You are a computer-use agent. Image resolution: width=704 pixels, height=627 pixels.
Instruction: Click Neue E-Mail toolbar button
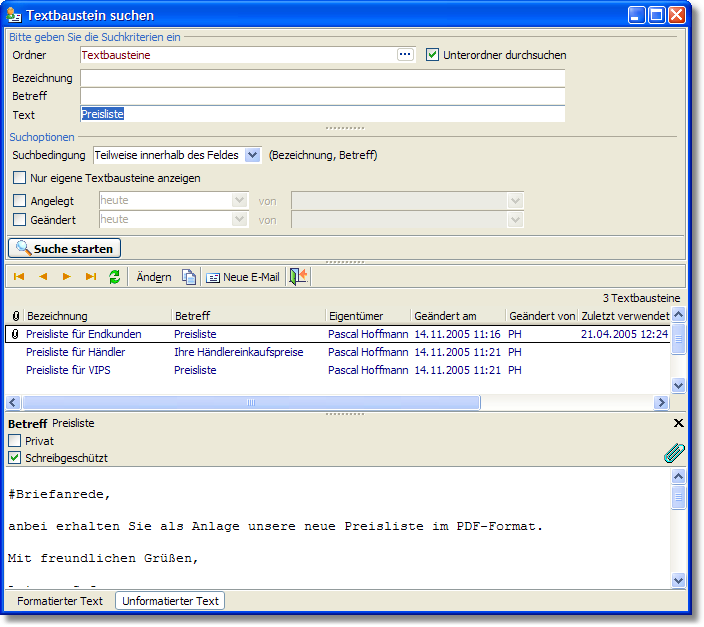pos(242,277)
